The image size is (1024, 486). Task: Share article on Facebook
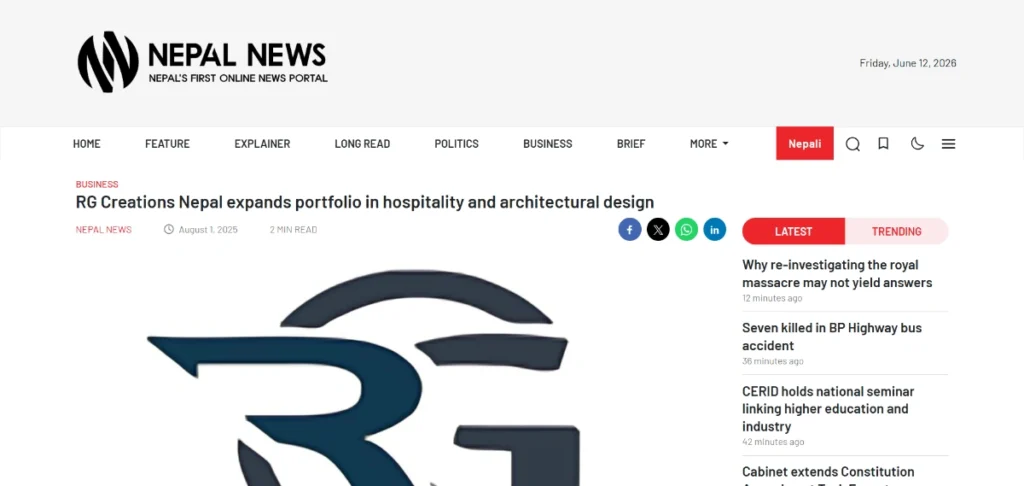tap(630, 229)
